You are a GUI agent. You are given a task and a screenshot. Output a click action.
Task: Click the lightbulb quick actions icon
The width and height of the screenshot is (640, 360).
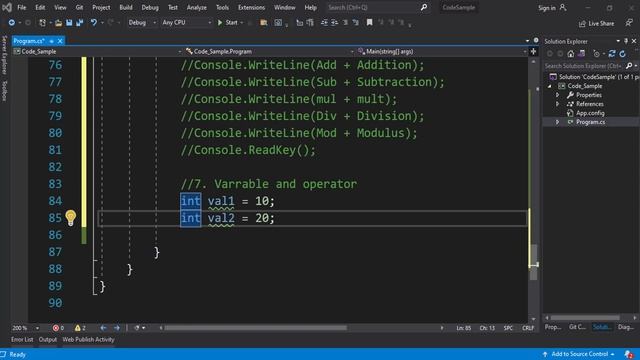coord(71,218)
